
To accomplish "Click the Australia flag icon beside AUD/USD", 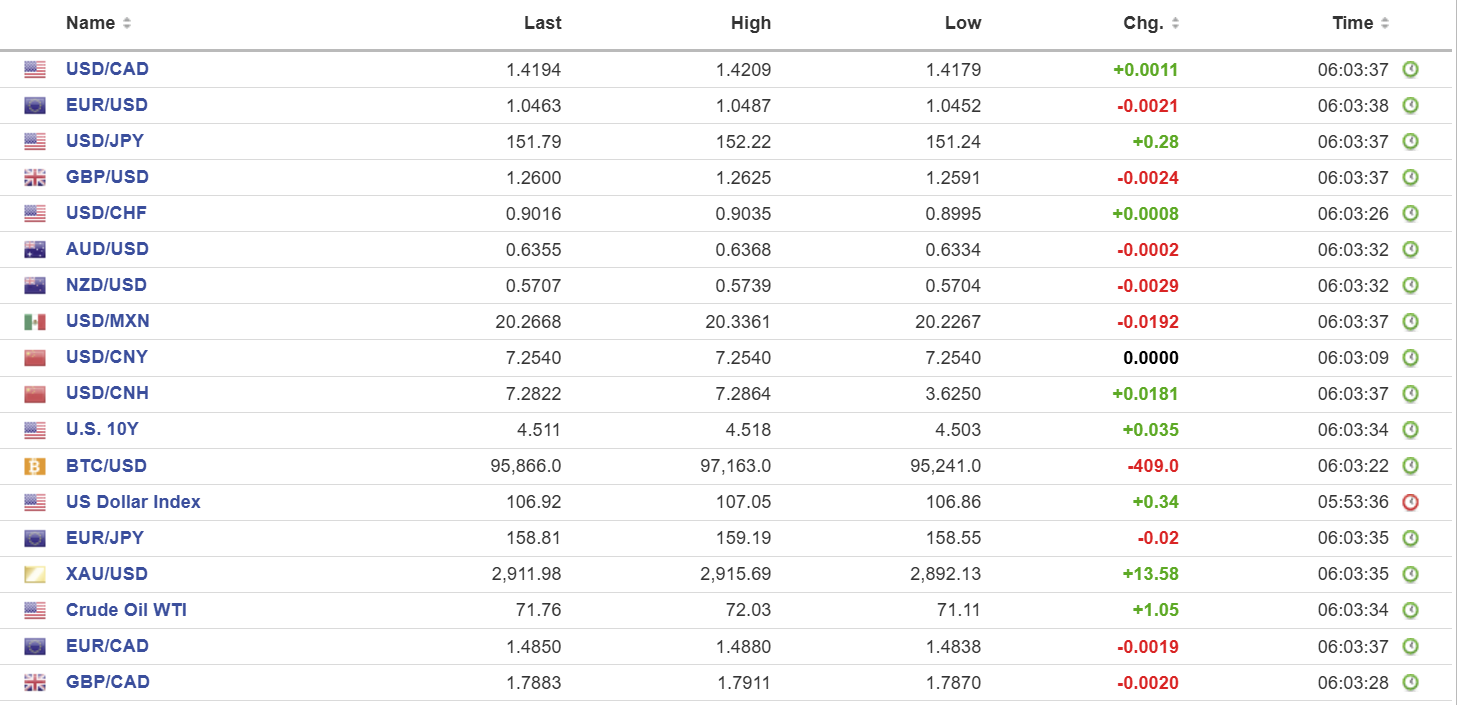I will pos(35,250).
